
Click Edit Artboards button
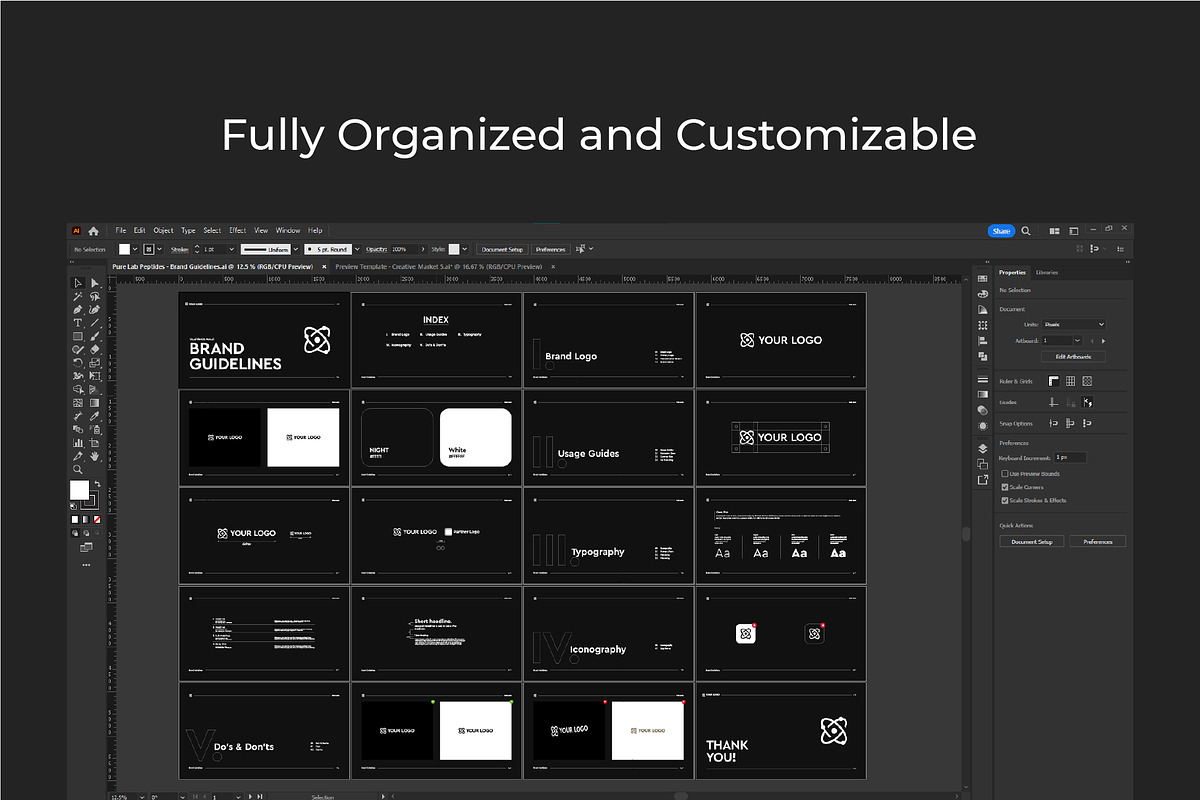(1073, 356)
